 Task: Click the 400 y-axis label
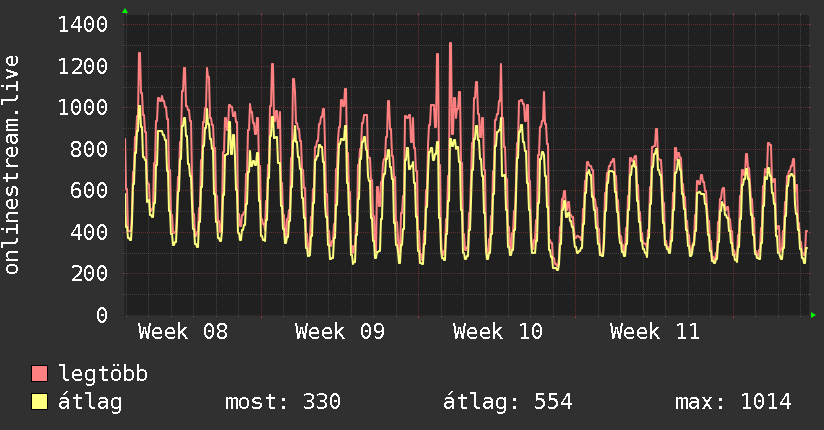click(89, 232)
